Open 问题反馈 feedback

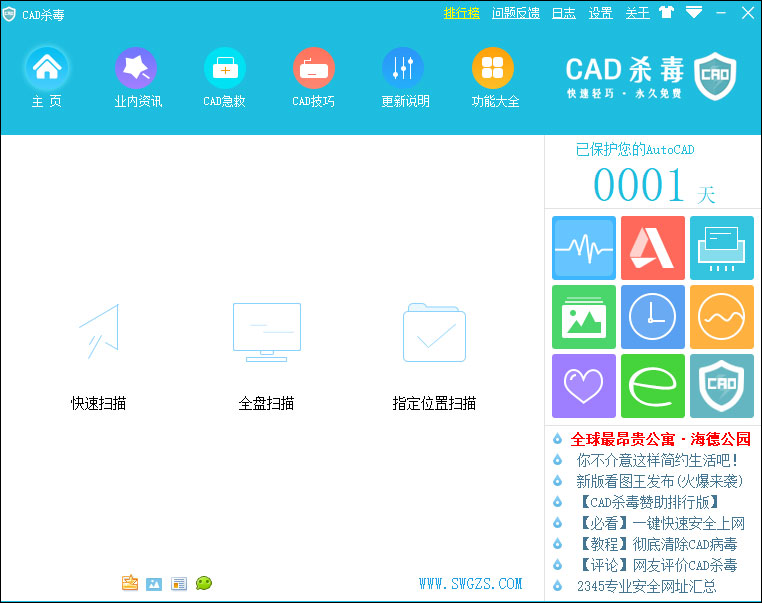click(516, 13)
